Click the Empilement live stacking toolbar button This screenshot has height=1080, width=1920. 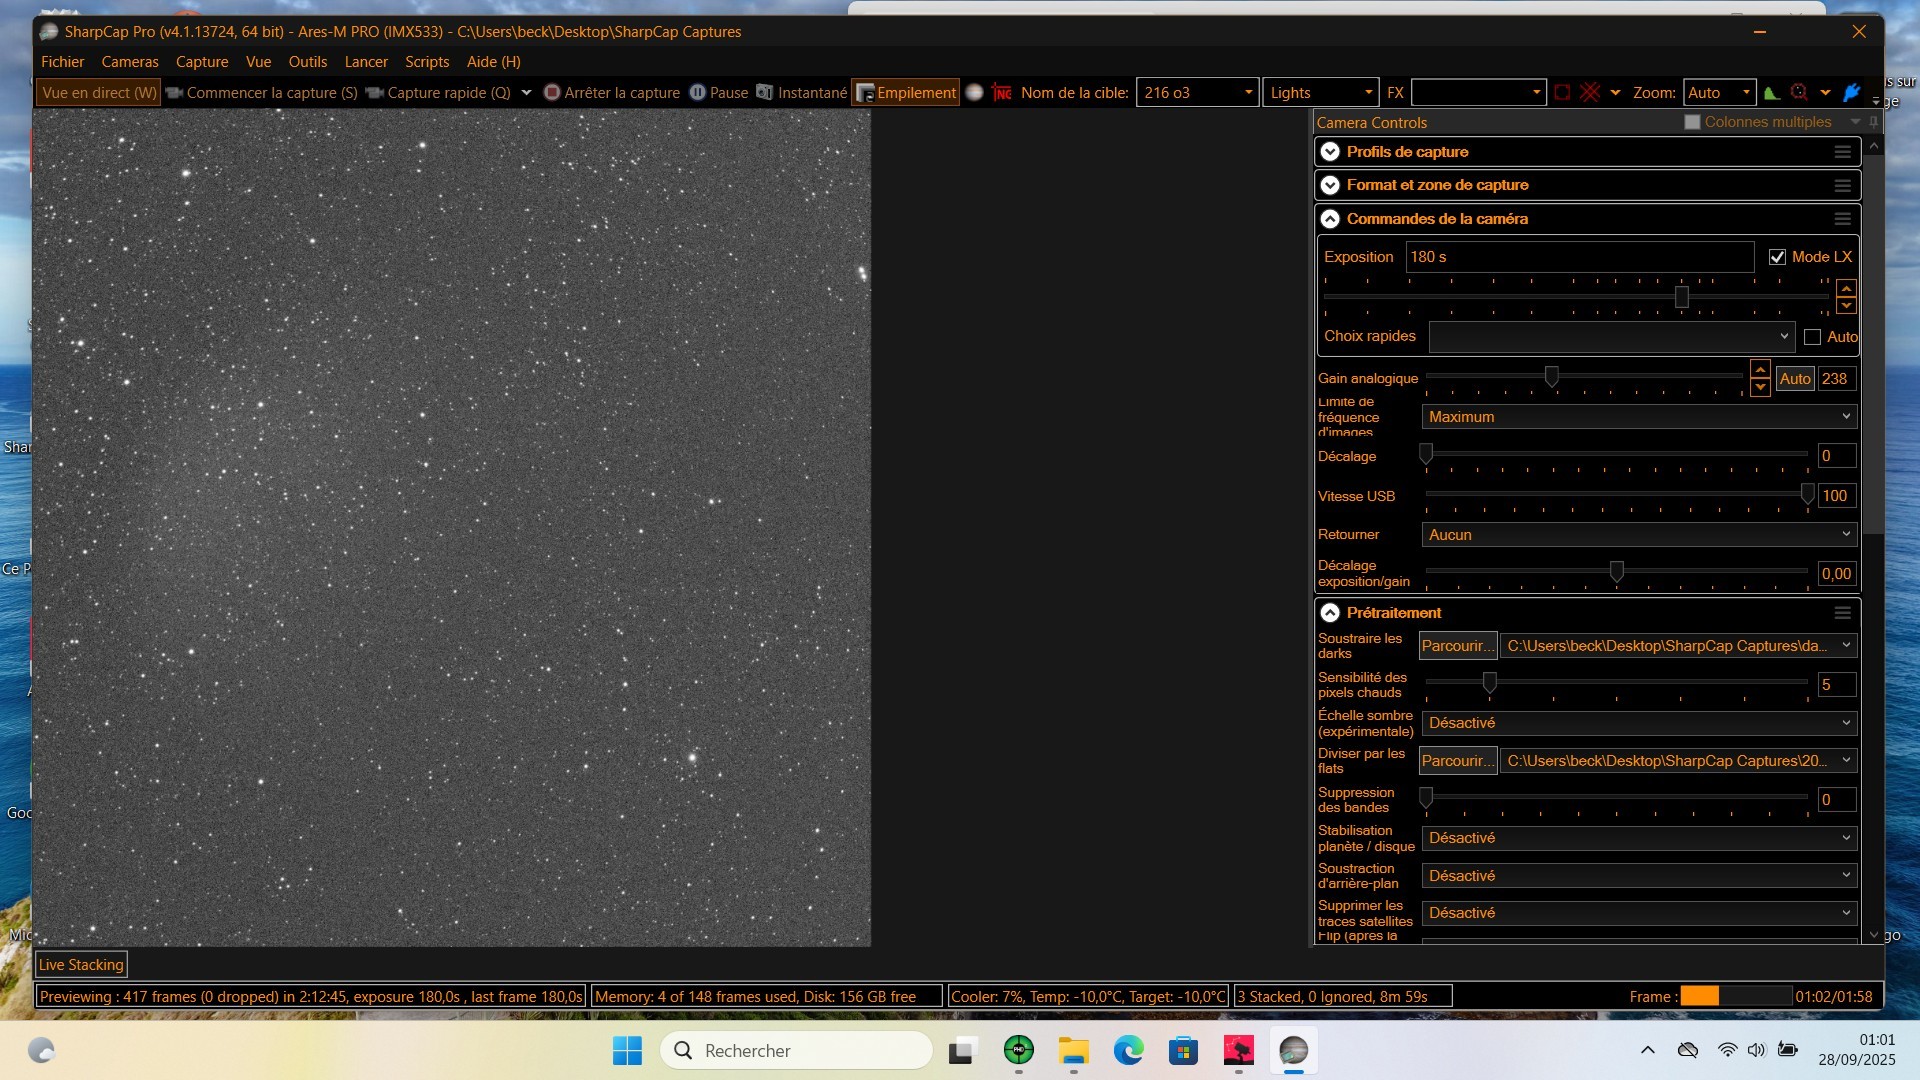click(x=905, y=93)
